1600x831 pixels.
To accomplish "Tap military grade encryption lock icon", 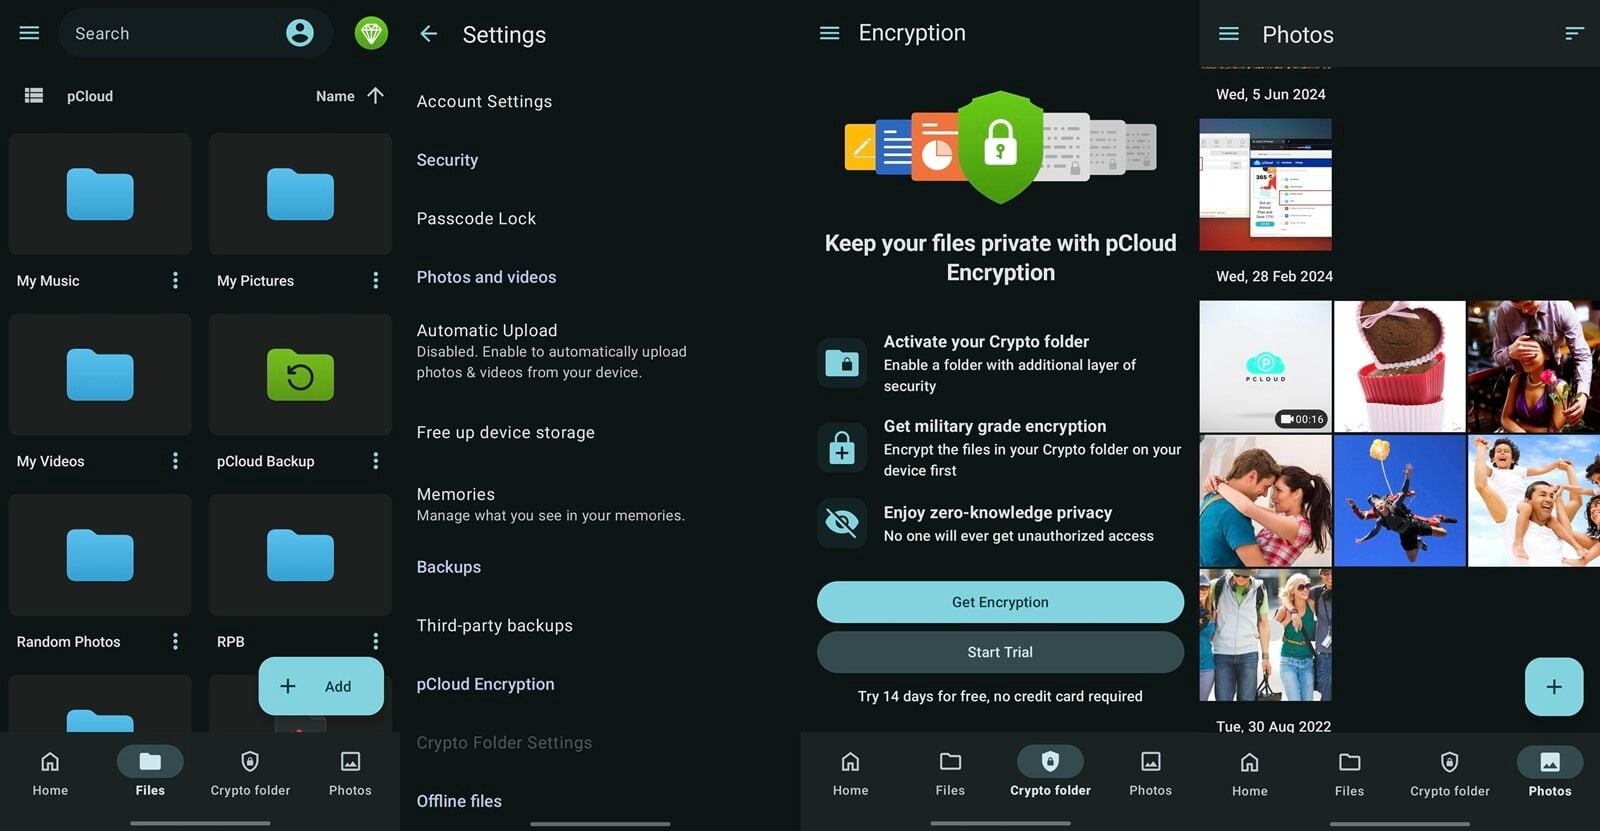I will tap(842, 447).
